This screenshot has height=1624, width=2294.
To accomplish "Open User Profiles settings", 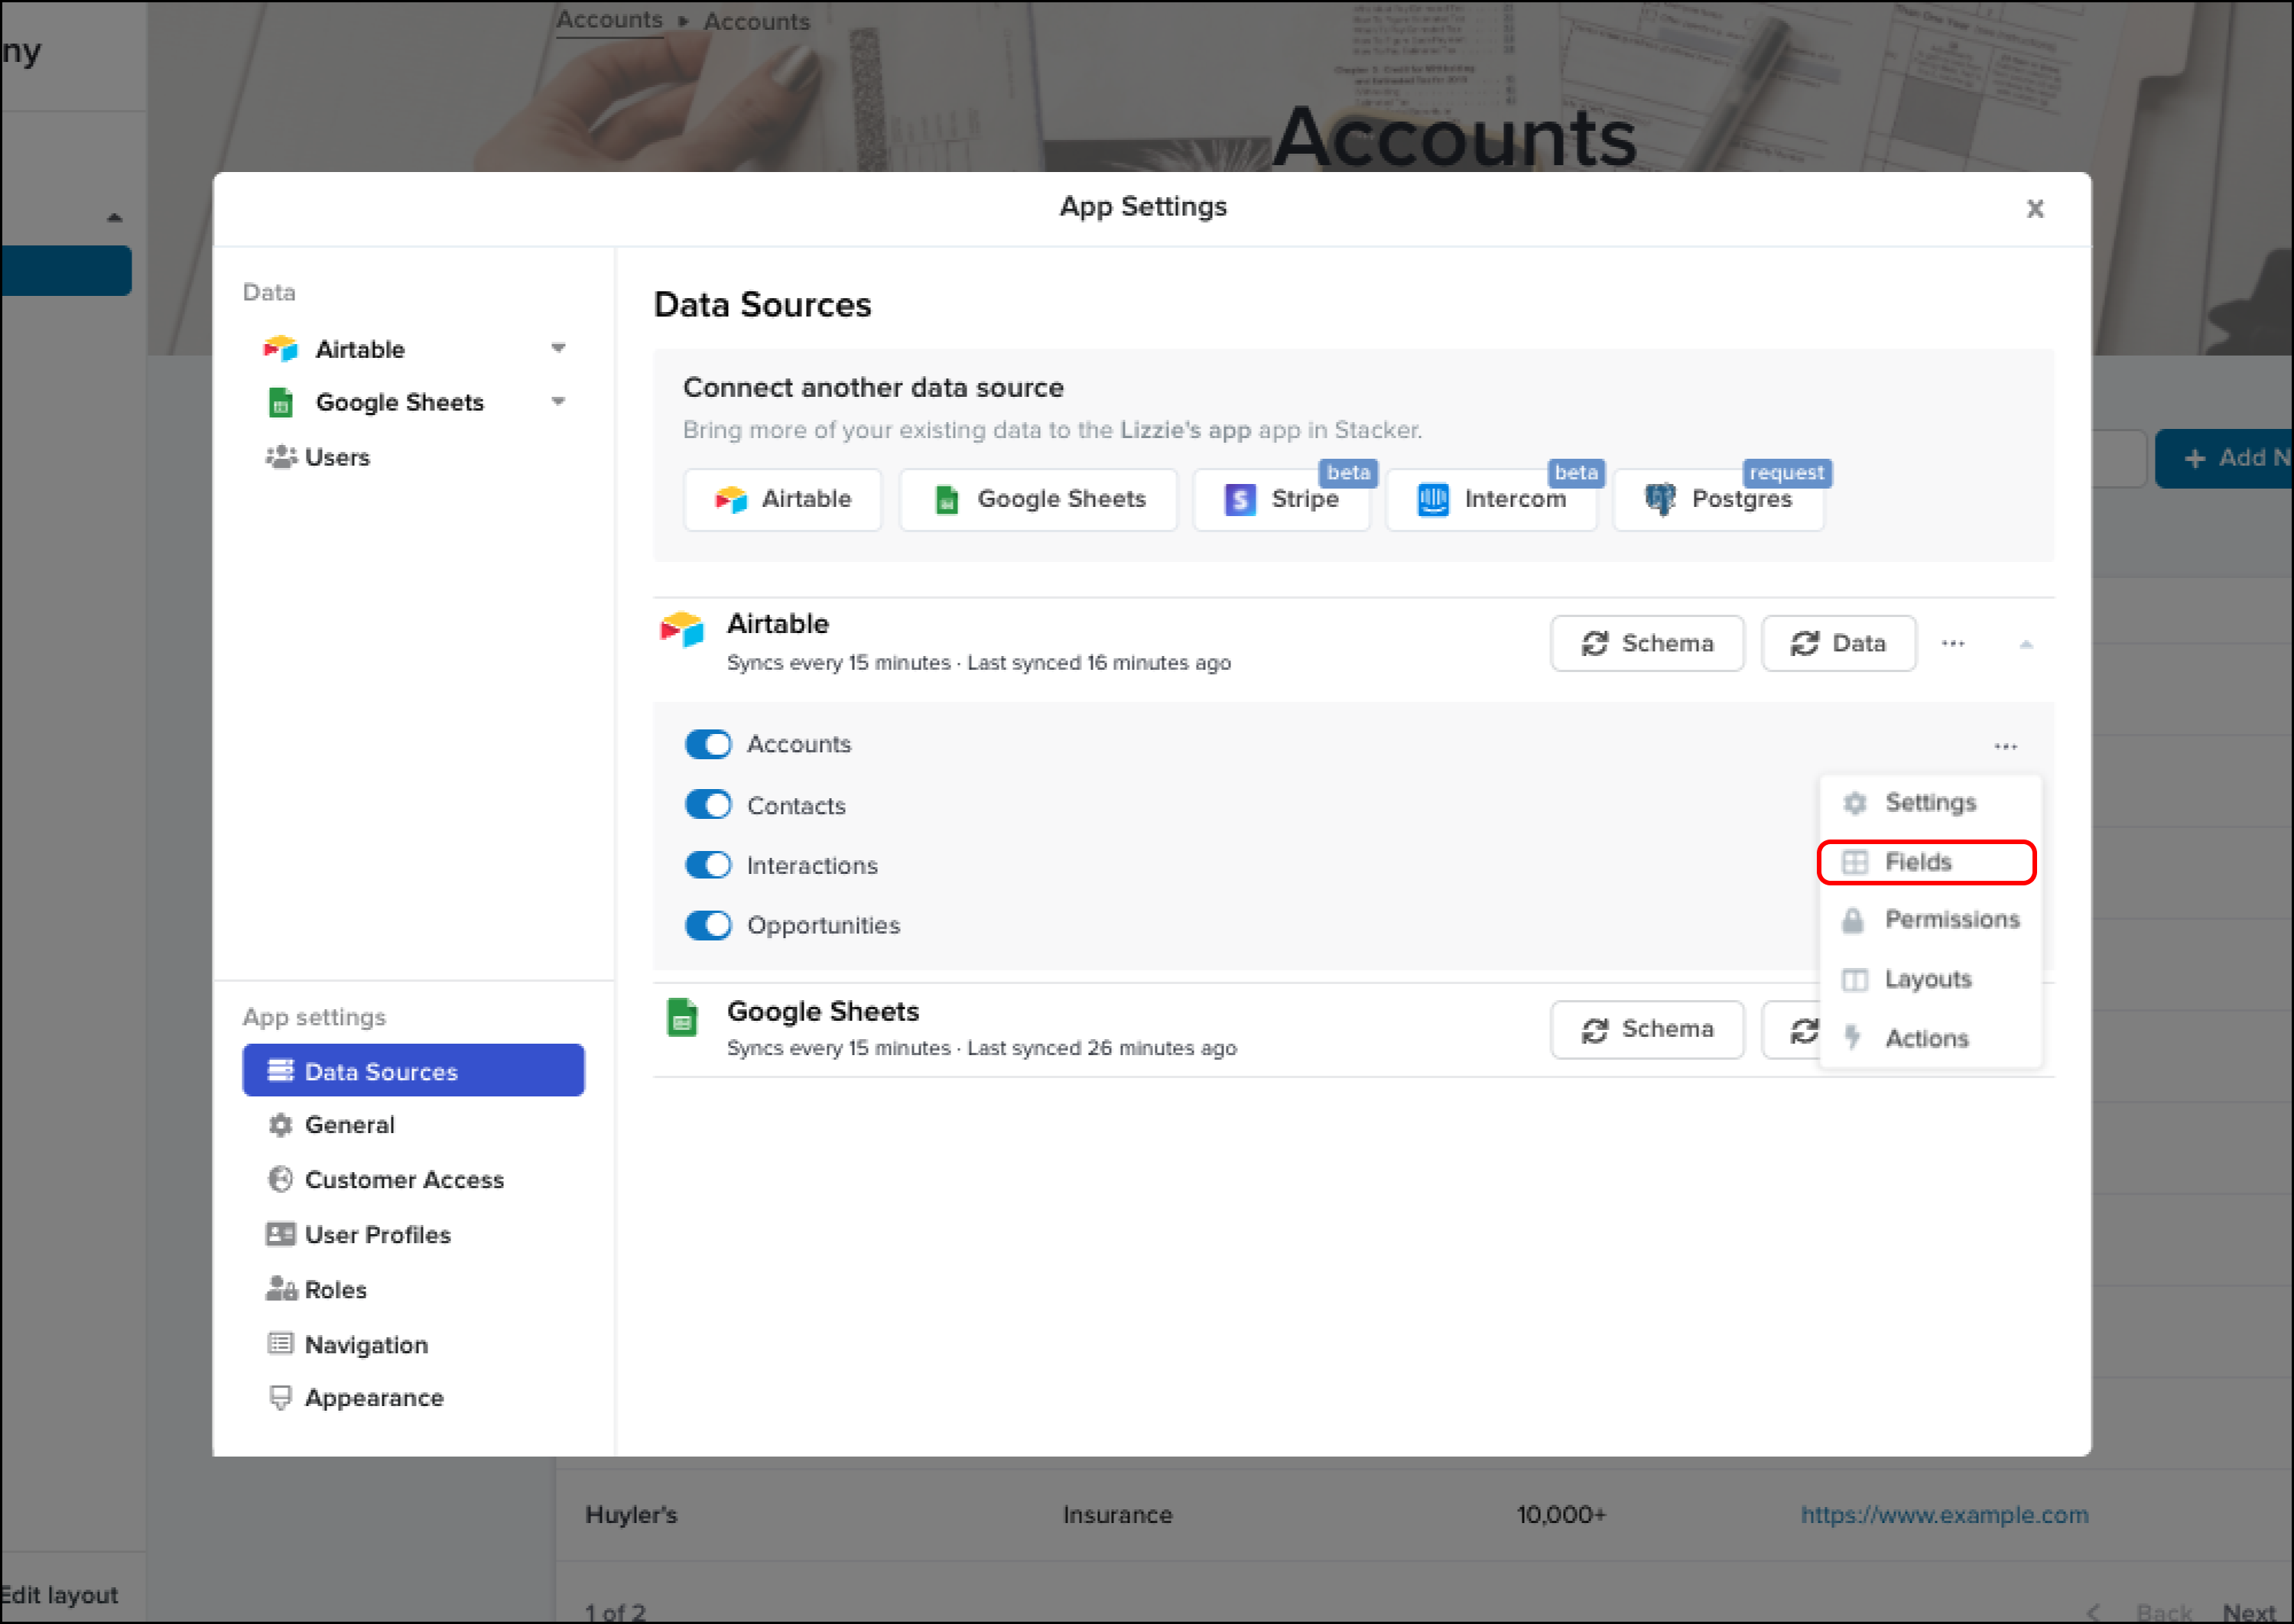I will [x=413, y=1234].
